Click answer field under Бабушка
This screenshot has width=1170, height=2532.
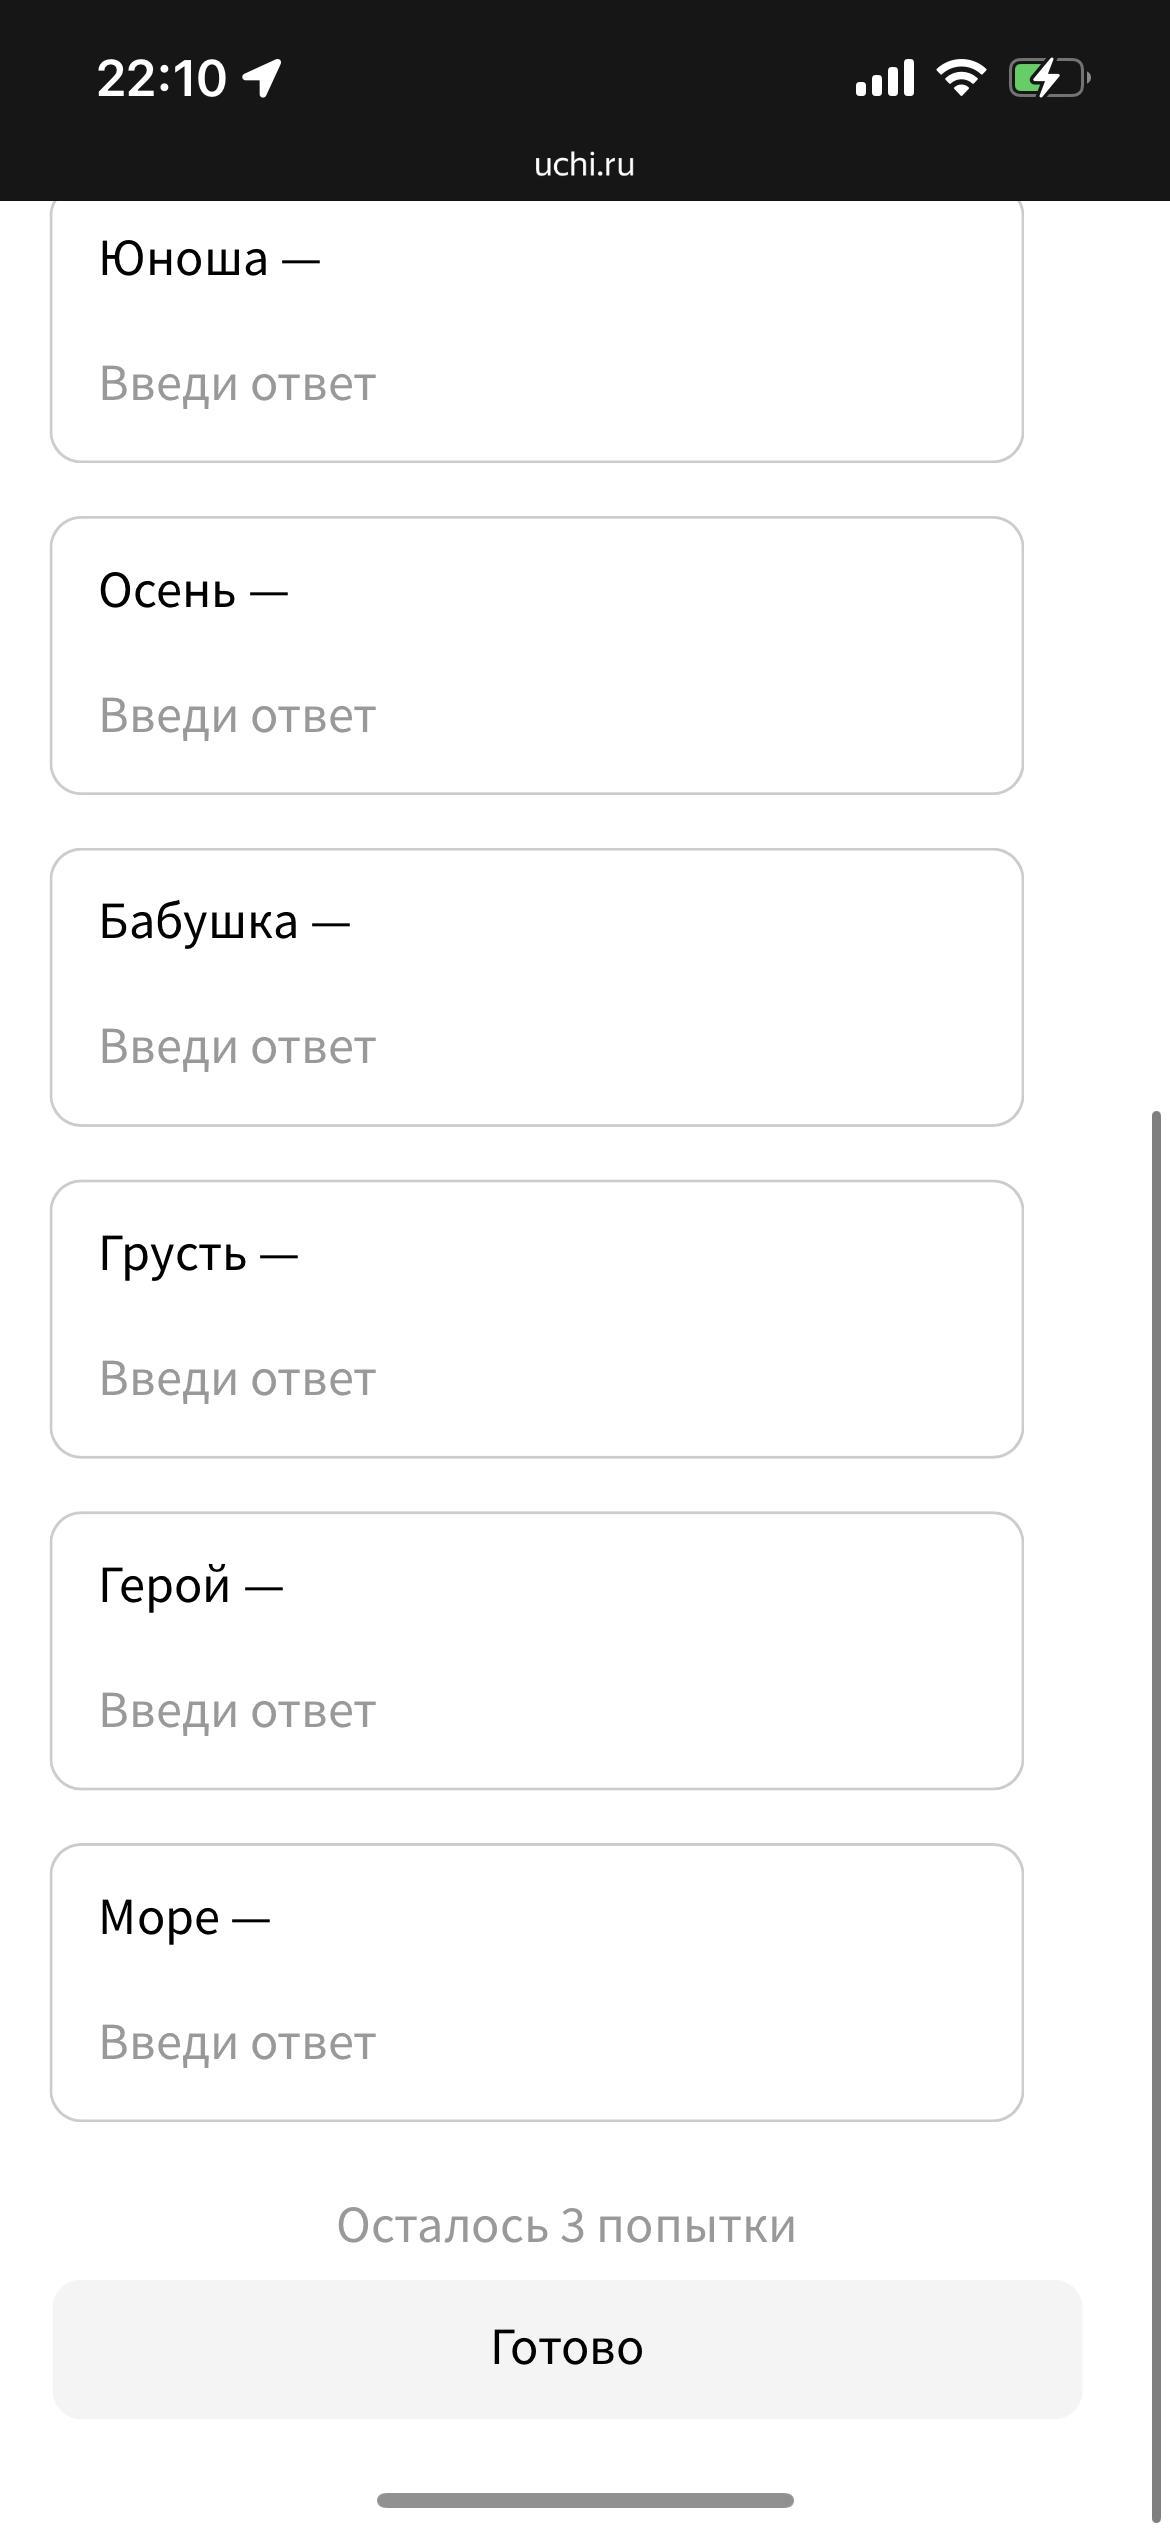536,1048
